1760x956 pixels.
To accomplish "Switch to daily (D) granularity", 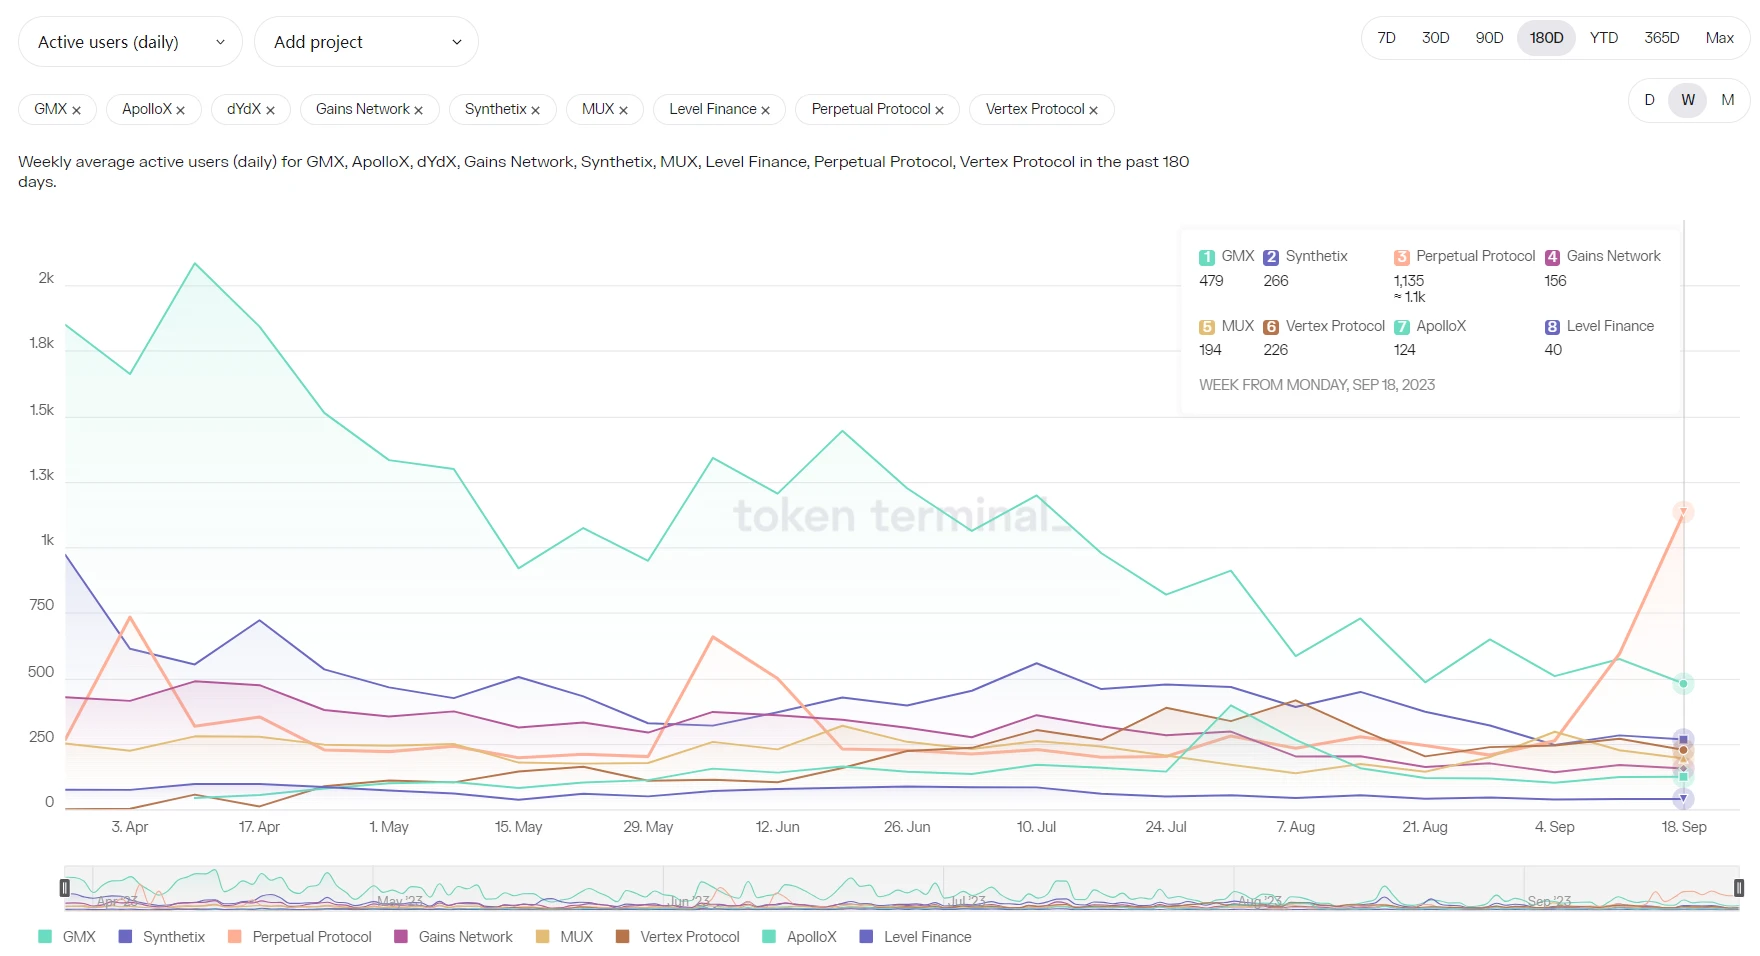I will pyautogui.click(x=1649, y=100).
